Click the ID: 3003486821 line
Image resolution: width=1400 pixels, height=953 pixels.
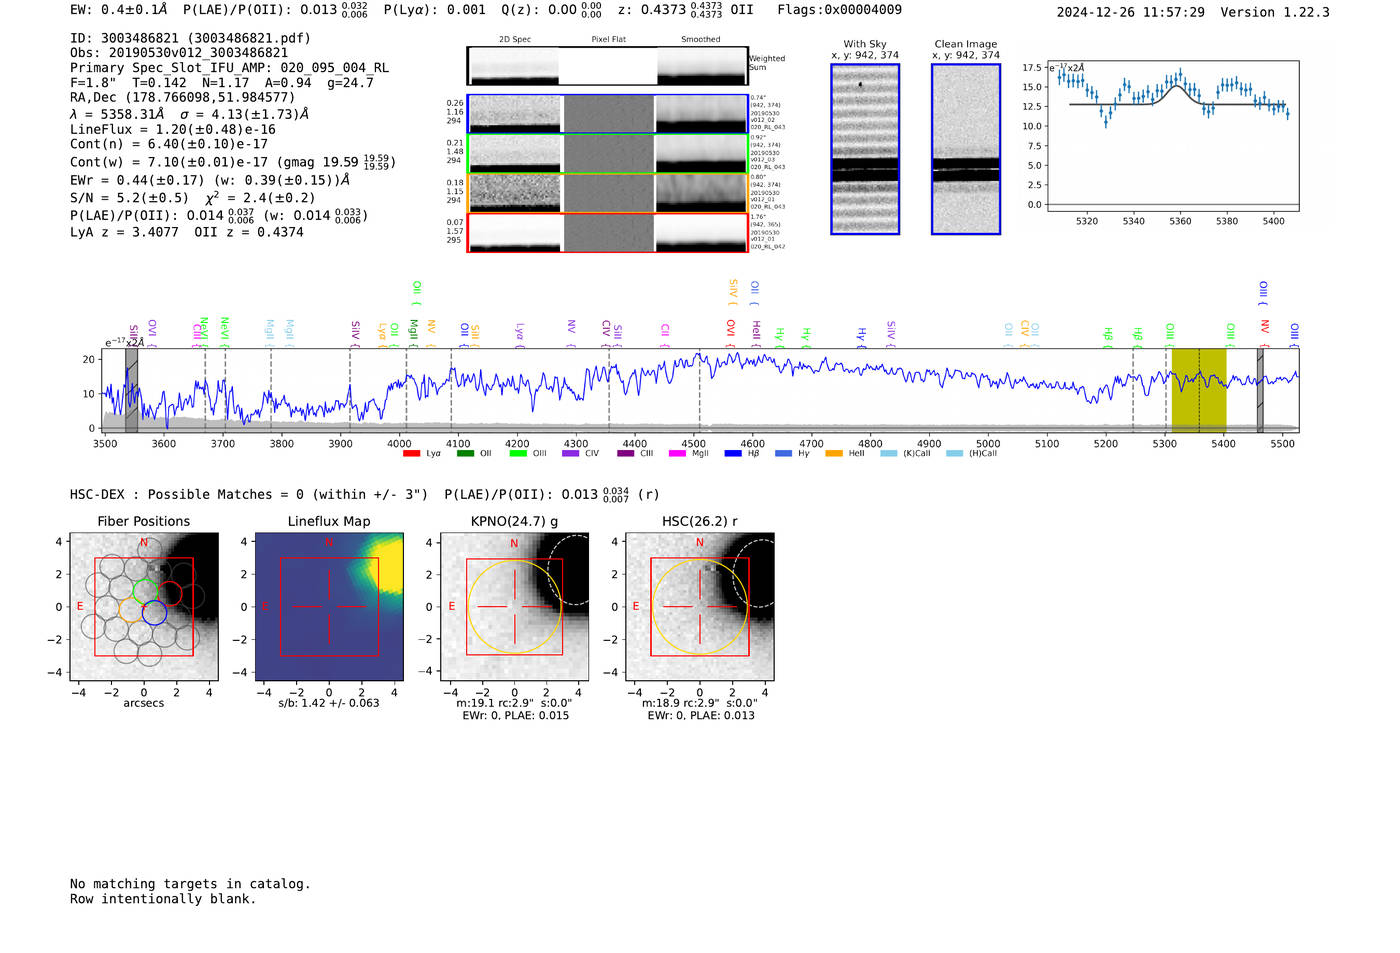(190, 38)
